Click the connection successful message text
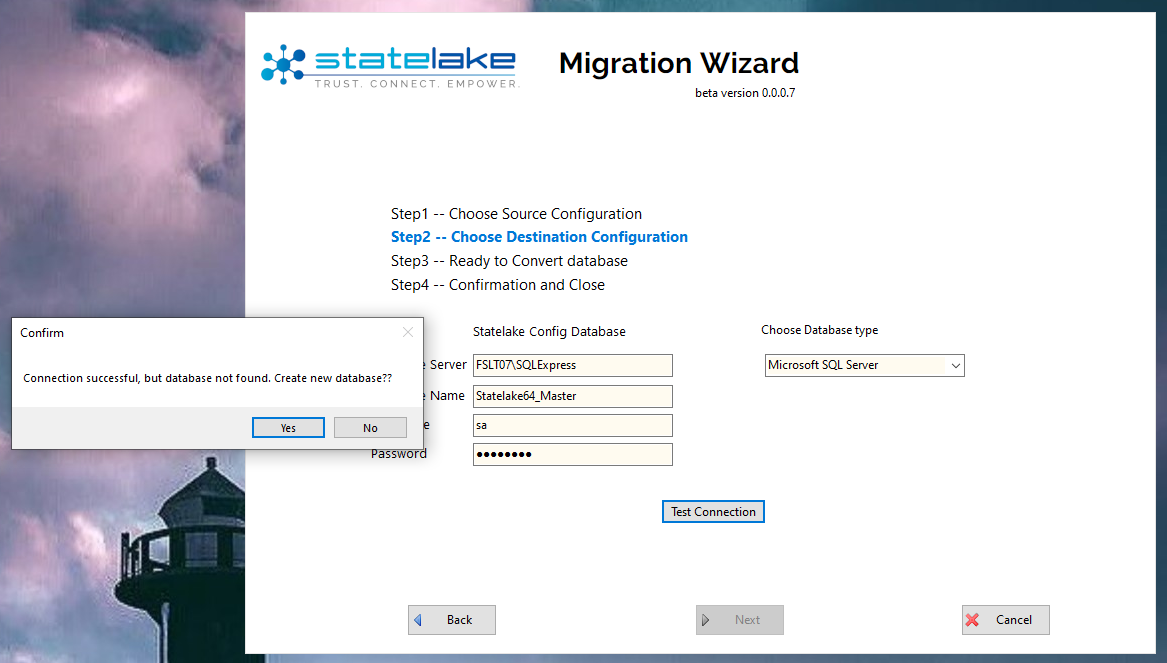Image resolution: width=1167 pixels, height=663 pixels. click(x=208, y=378)
